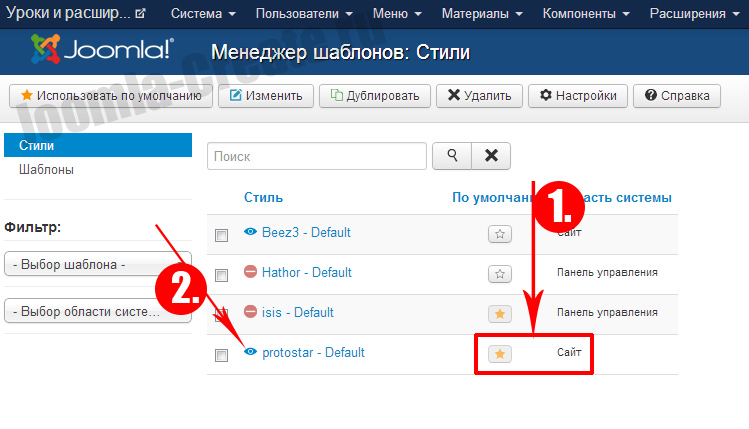
Task: Switch to the Шаблоны sidebar tab
Action: (x=47, y=170)
